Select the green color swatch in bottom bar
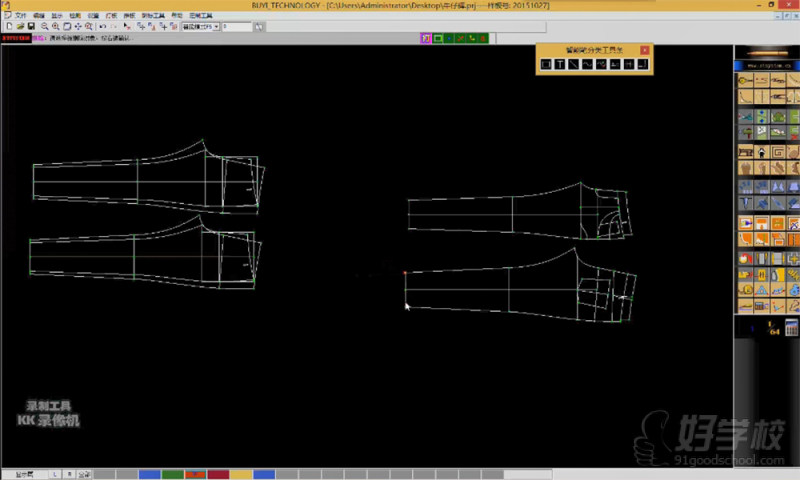800x480 pixels. click(x=172, y=473)
